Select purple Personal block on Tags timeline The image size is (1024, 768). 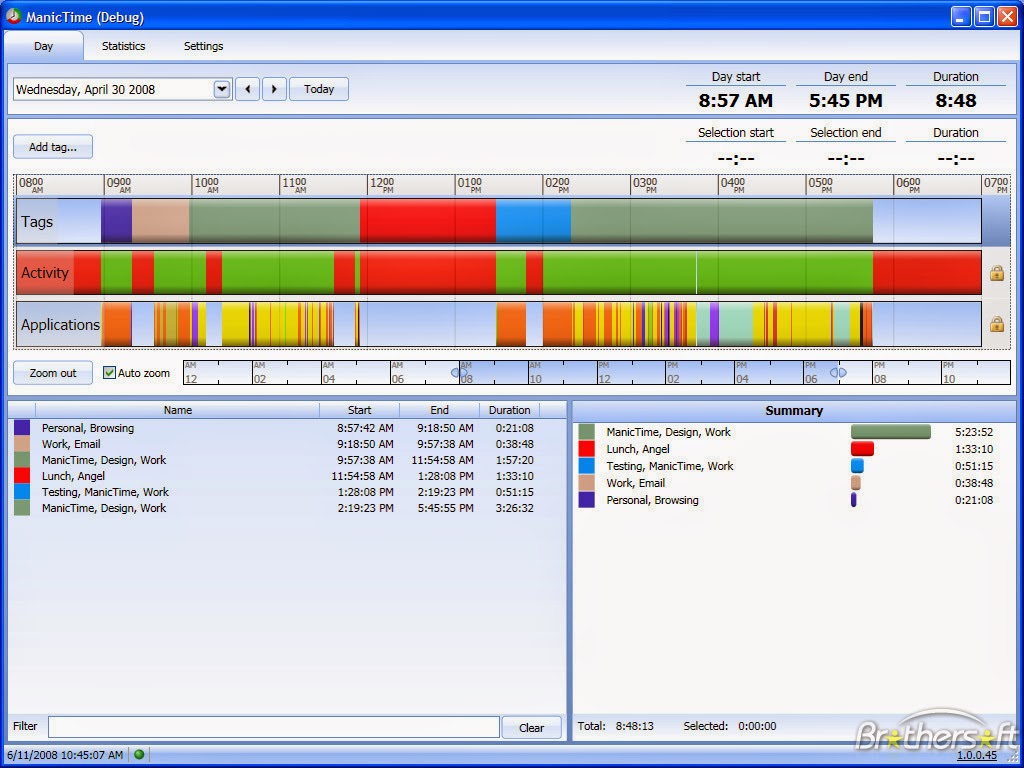click(x=116, y=221)
